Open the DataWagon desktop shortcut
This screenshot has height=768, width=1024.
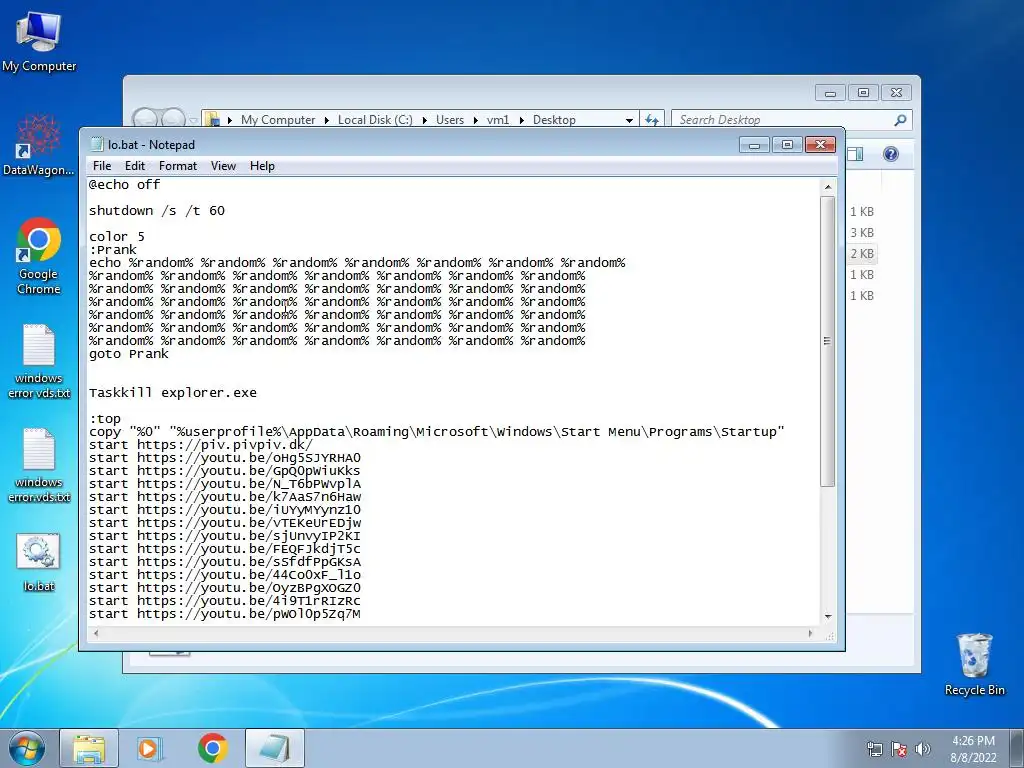pos(39,145)
